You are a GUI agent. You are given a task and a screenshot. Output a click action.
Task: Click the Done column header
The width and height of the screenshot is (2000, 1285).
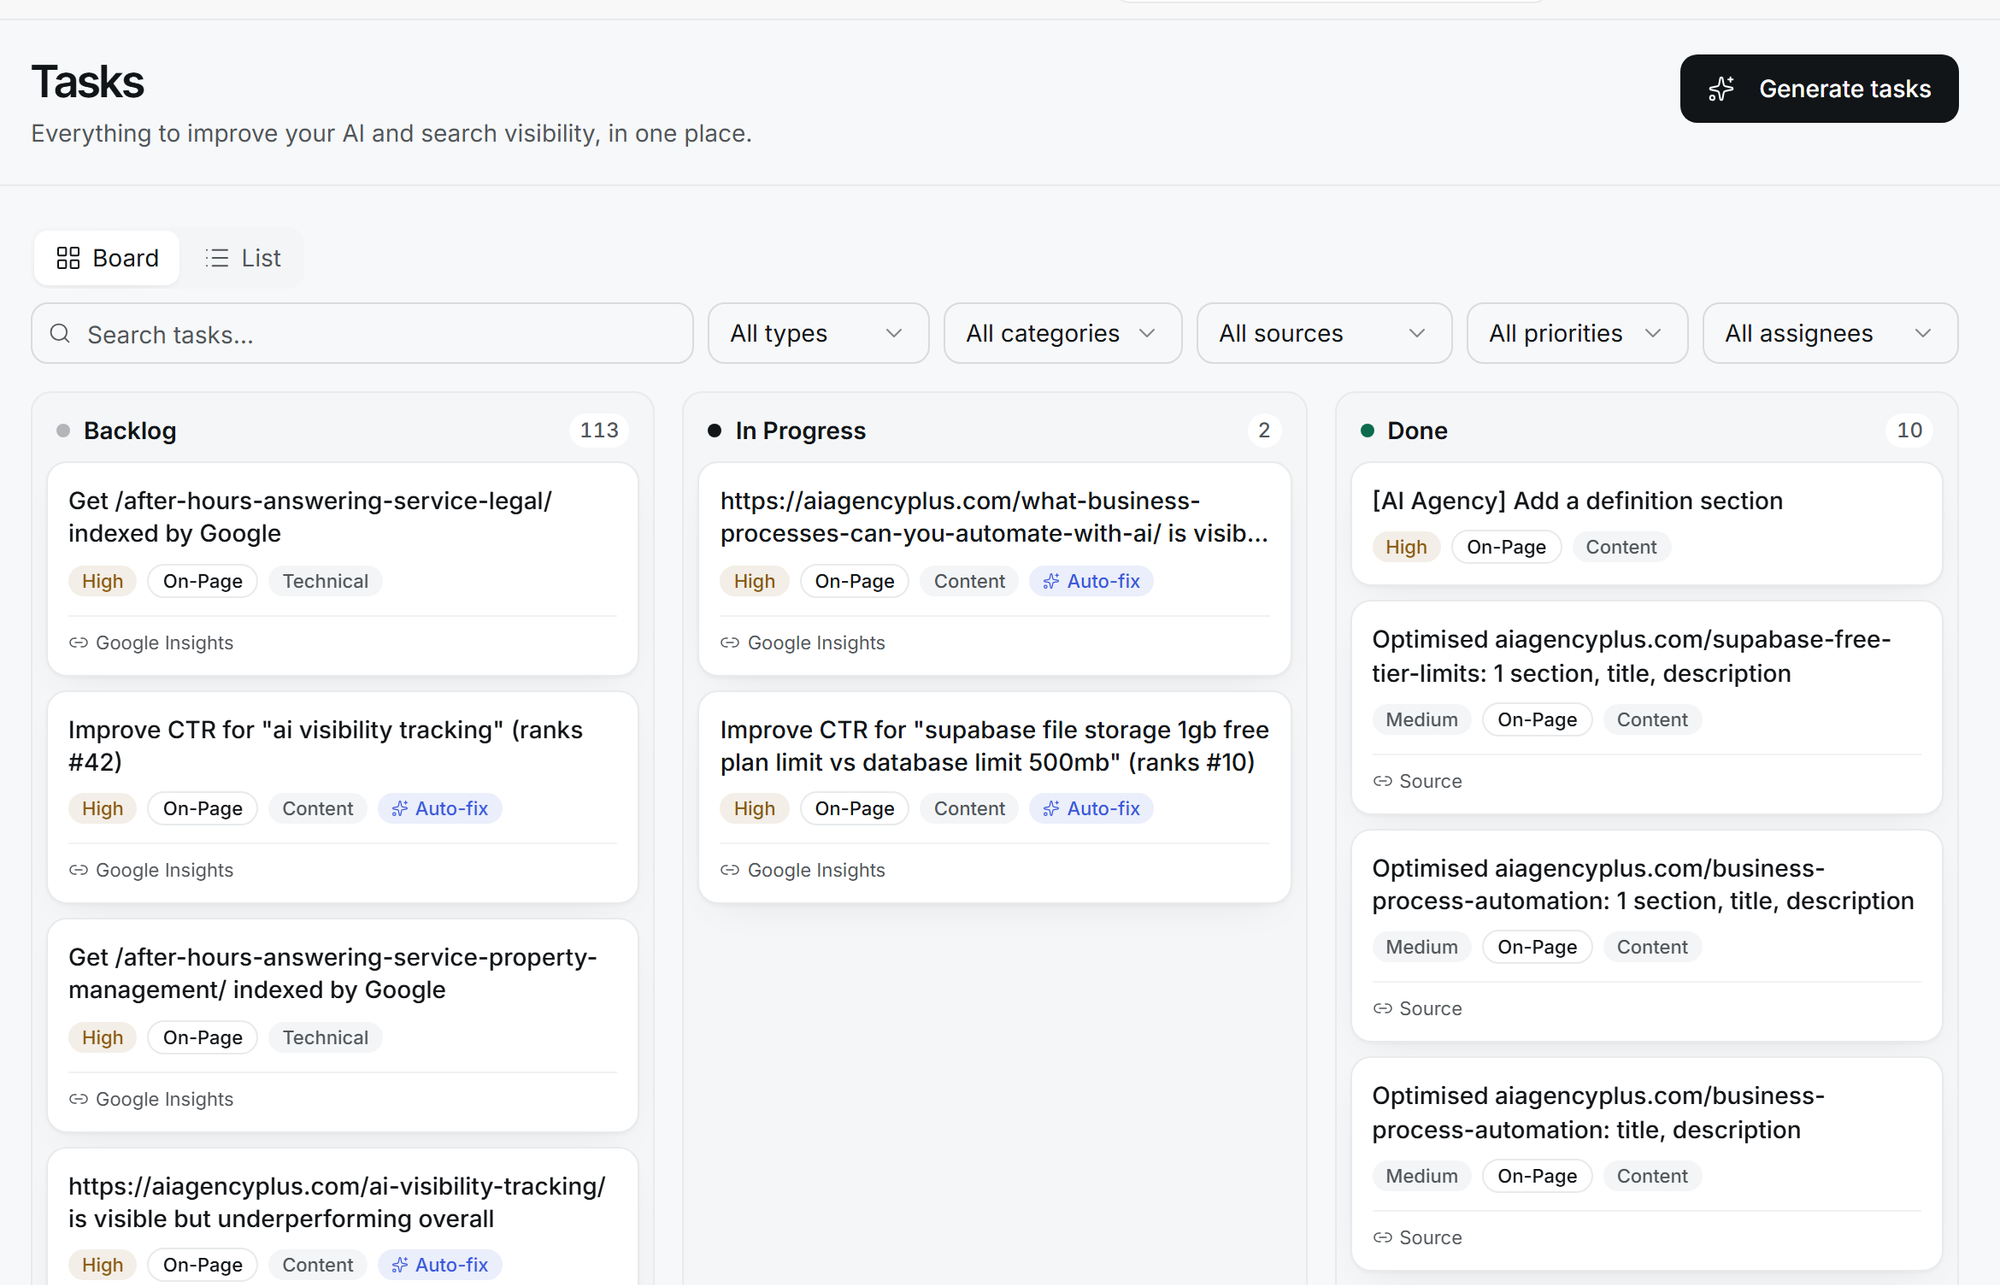click(1417, 431)
